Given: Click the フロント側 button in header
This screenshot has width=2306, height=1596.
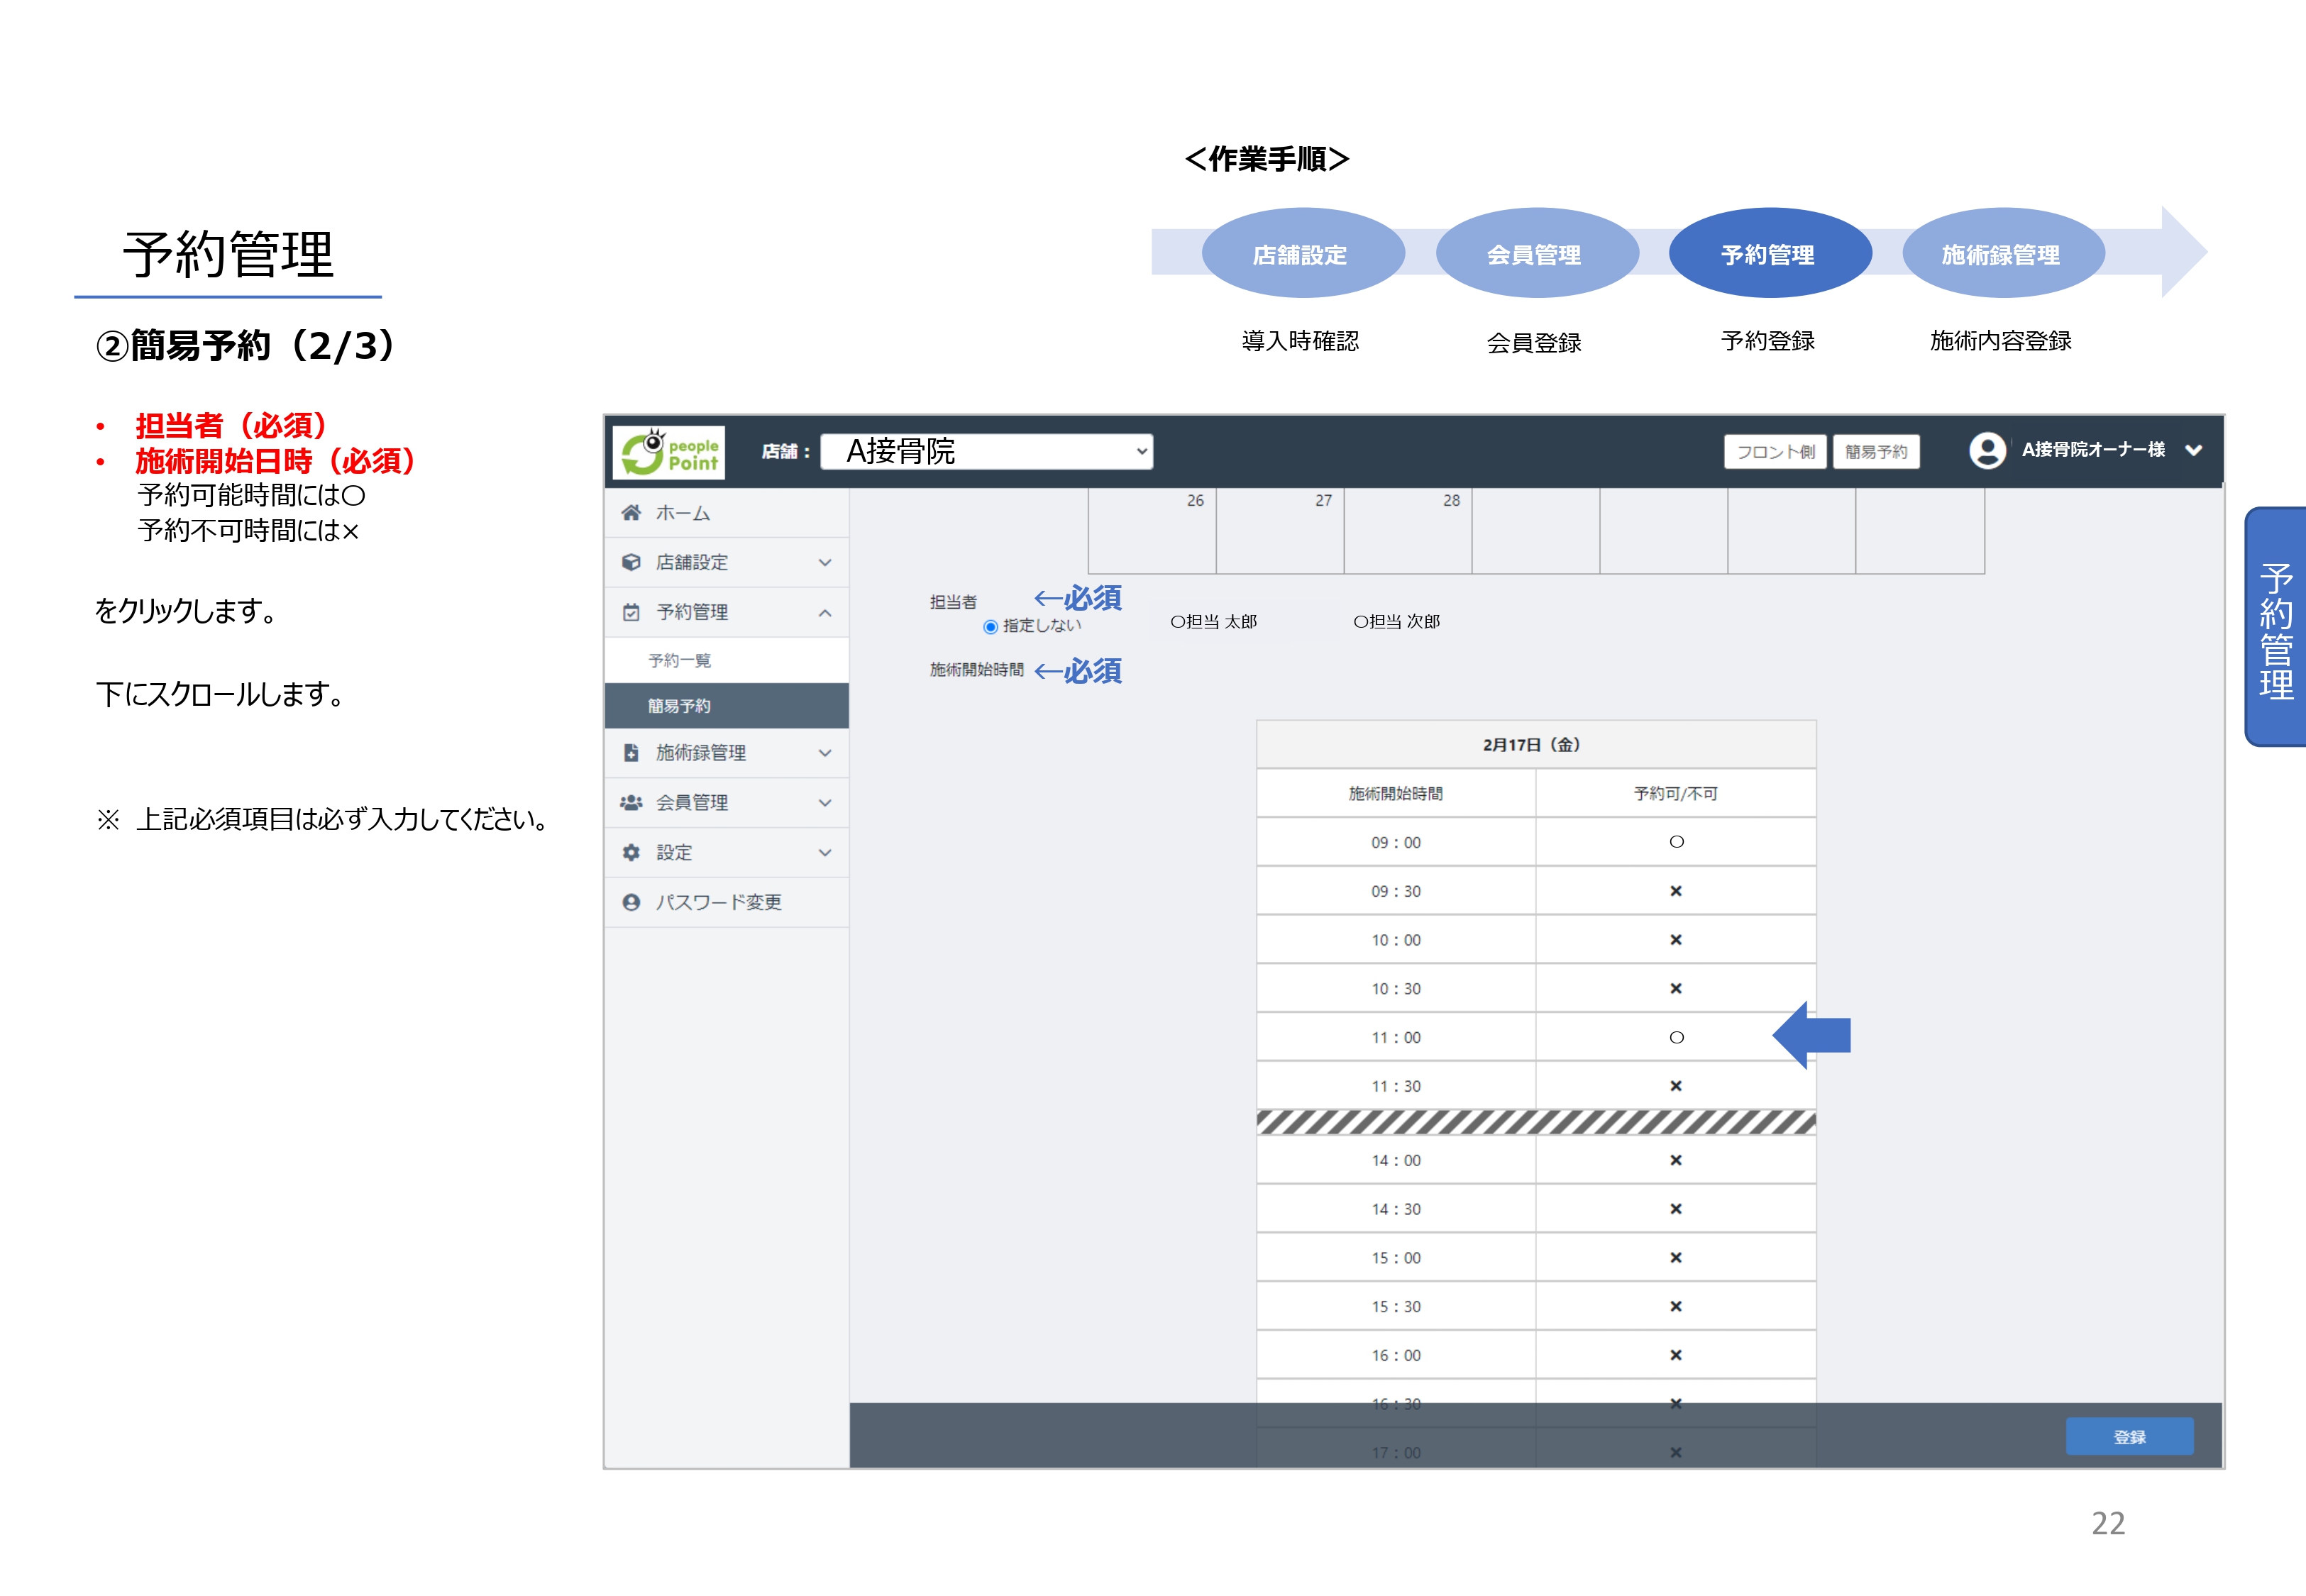Looking at the screenshot, I should coord(1775,452).
